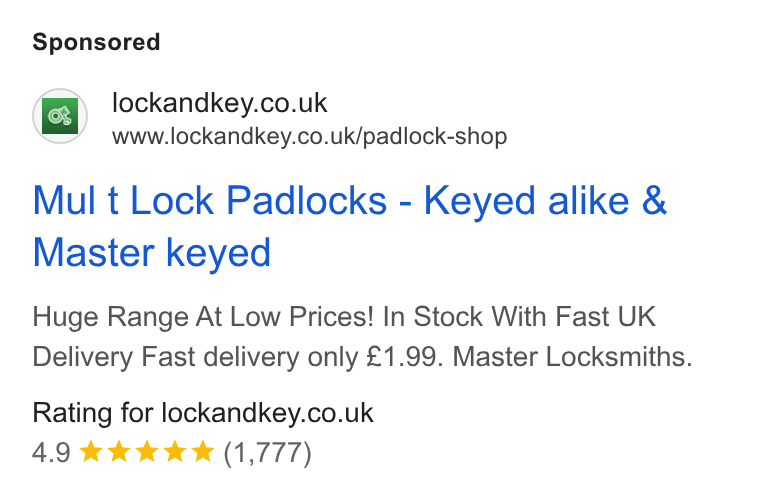Select the fifth gold rating star
This screenshot has height=496, width=760.
pyautogui.click(x=203, y=451)
